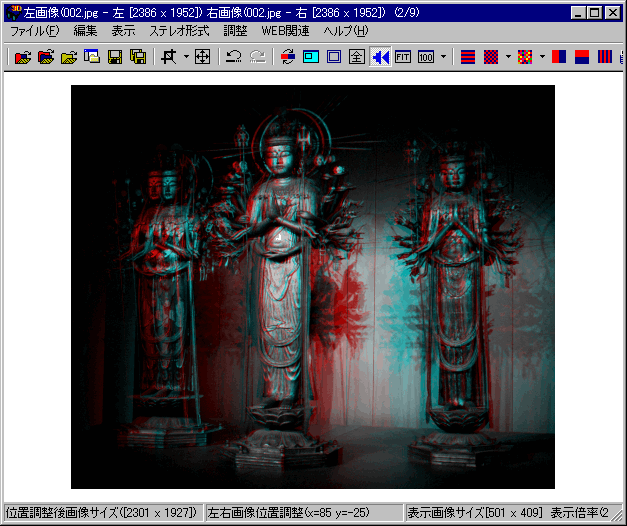Screen dimensions: 627x526
Task: Open the ステレオ形式 menu
Action: pyautogui.click(x=179, y=31)
